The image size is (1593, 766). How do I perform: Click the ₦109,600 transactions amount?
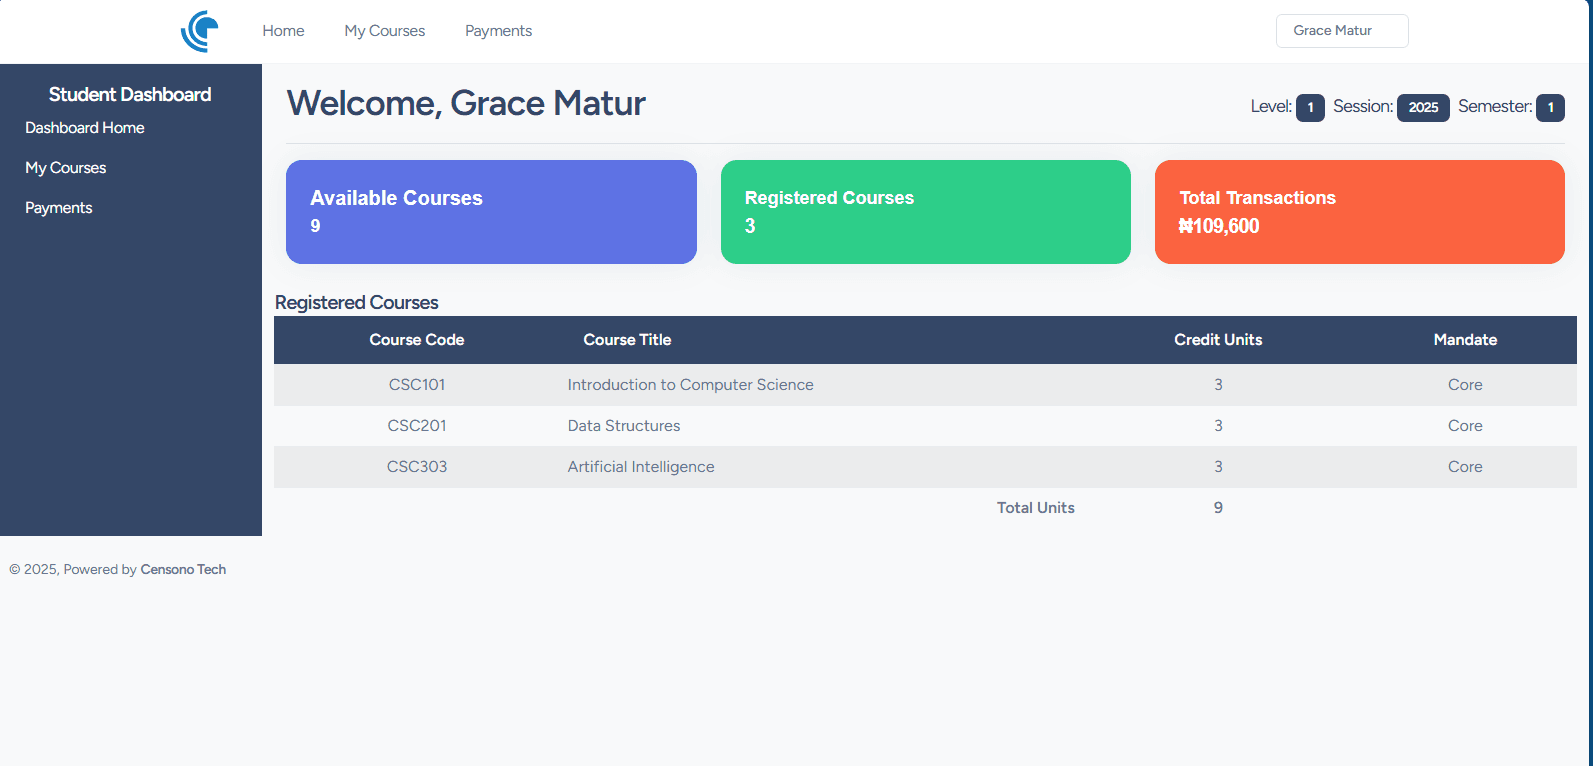pos(1219,226)
